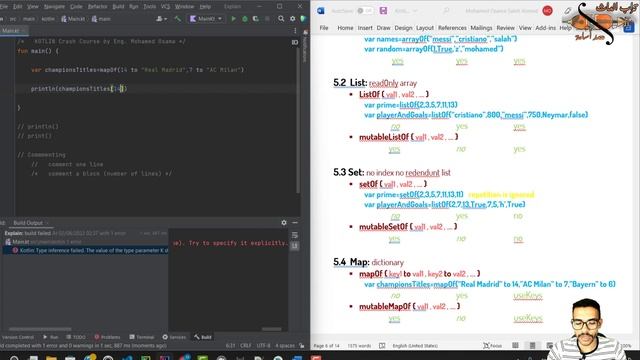Image resolution: width=640 pixels, height=360 pixels.
Task: Click the kotlin breadcrumb in navigation bar
Action: [x=48, y=19]
